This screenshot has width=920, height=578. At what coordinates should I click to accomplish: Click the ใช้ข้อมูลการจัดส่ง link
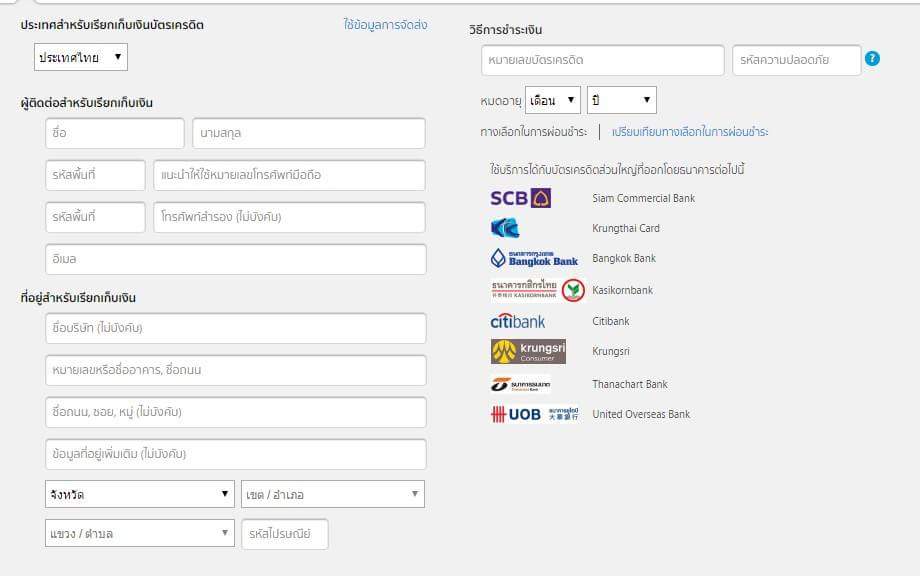click(385, 25)
